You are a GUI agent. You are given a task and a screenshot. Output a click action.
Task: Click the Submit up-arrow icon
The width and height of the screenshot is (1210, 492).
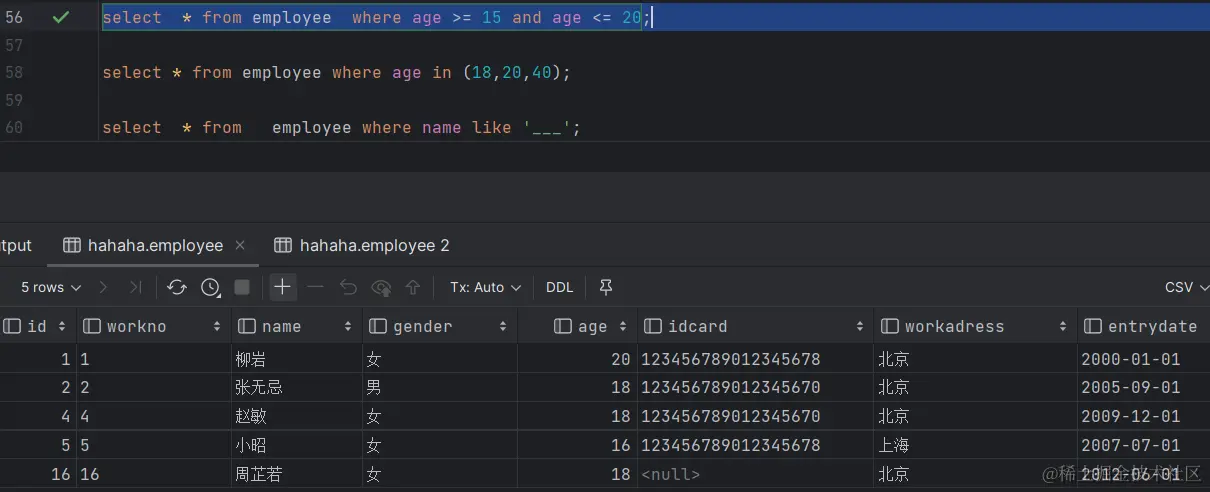413,287
